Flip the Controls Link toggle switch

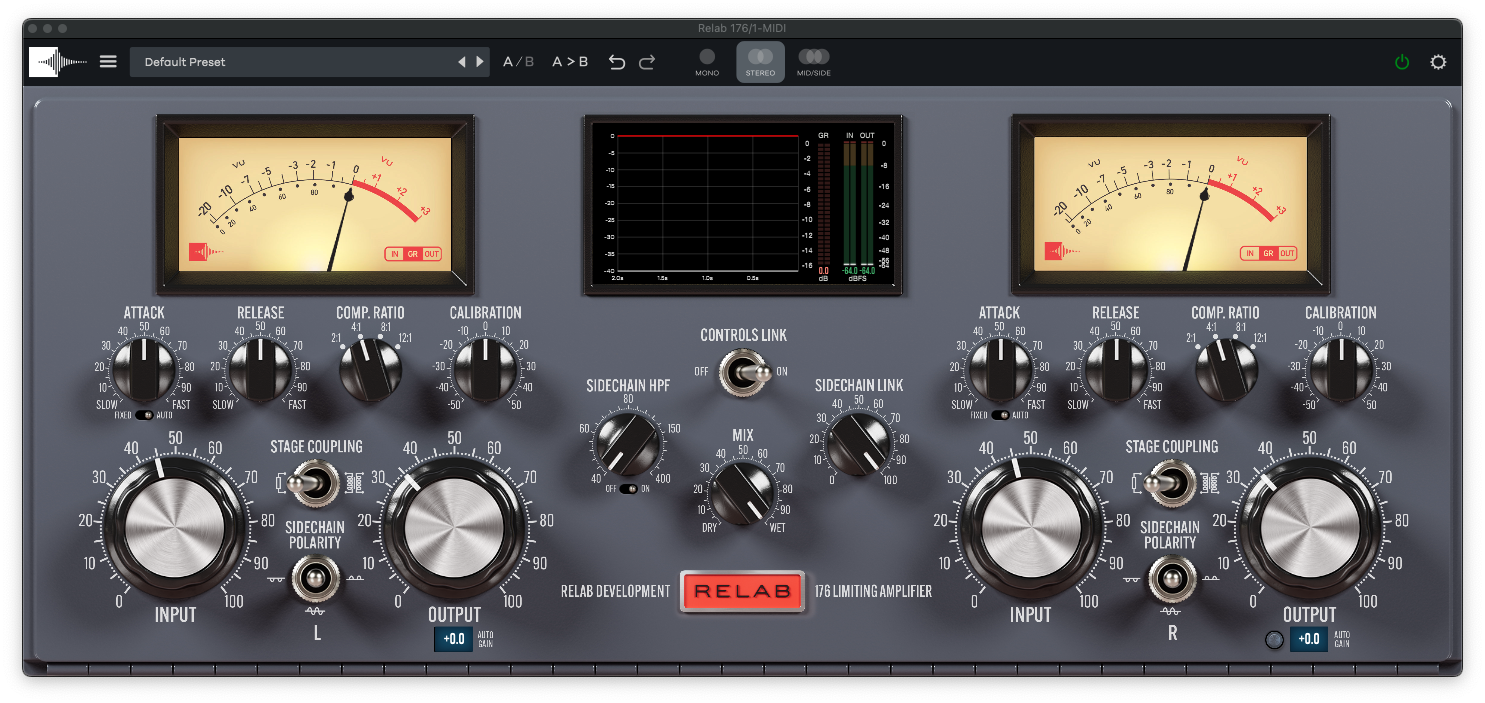(742, 372)
